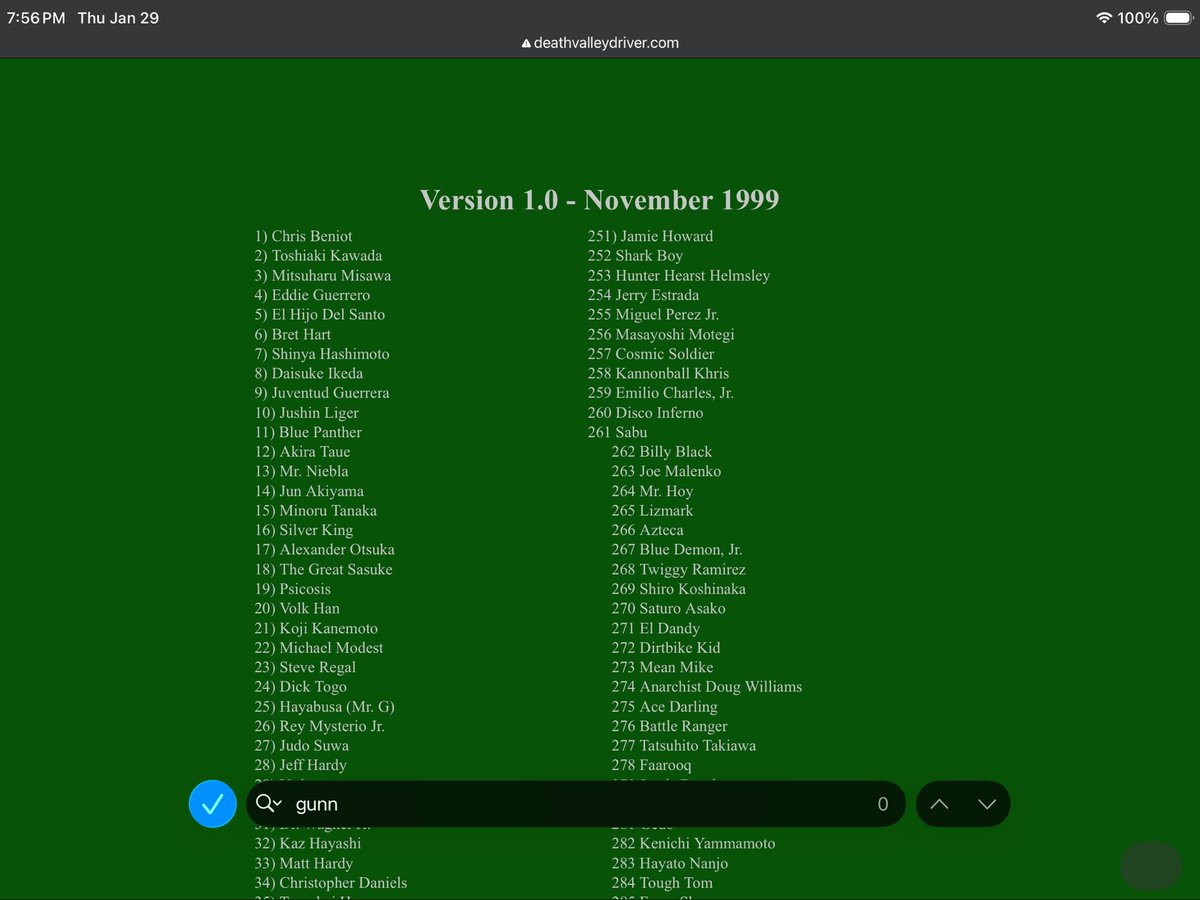Focus the find-on-page field containing 'gunn'
This screenshot has width=1200, height=900.
click(x=576, y=804)
